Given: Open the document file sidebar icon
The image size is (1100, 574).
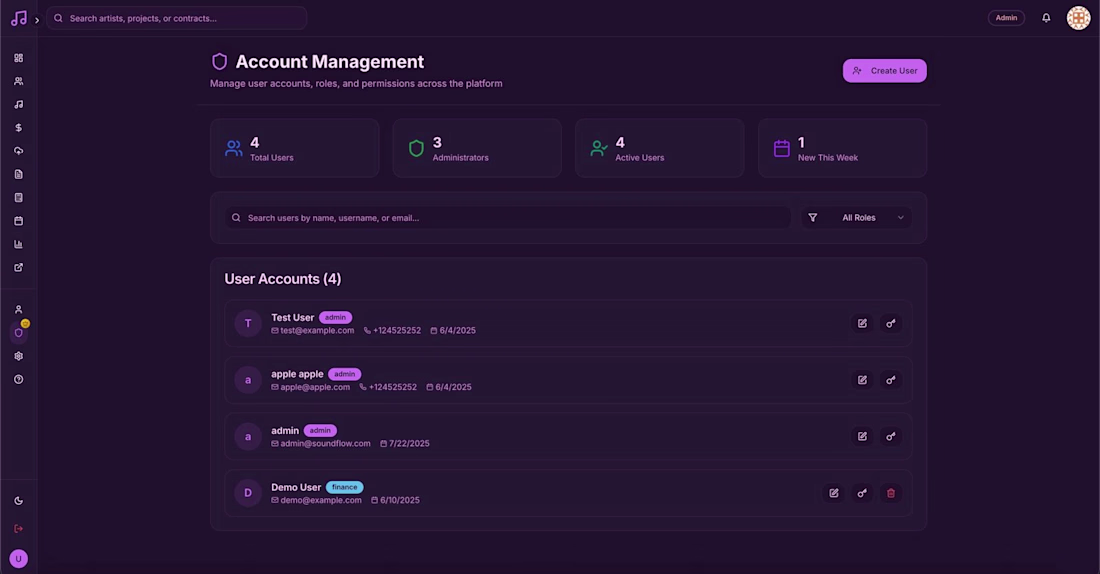Looking at the screenshot, I should point(18,174).
